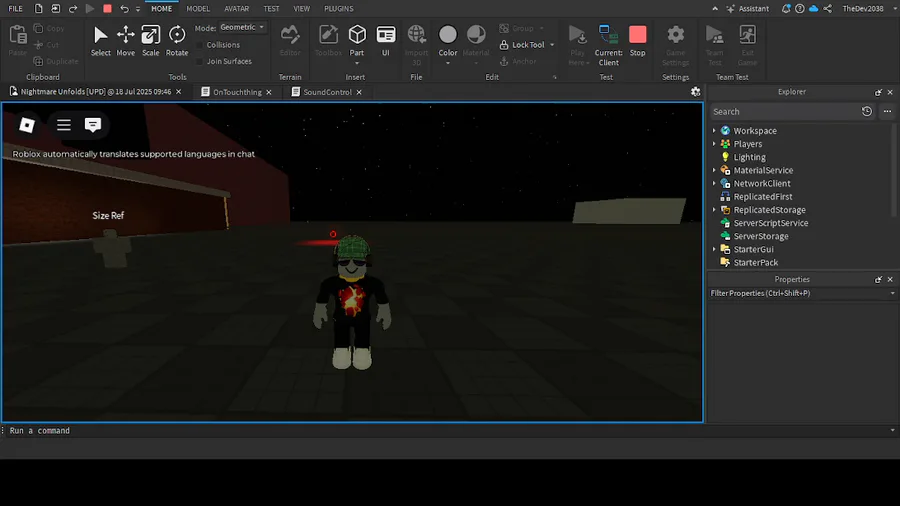
Task: Expand the MaterialService node
Action: pos(714,170)
